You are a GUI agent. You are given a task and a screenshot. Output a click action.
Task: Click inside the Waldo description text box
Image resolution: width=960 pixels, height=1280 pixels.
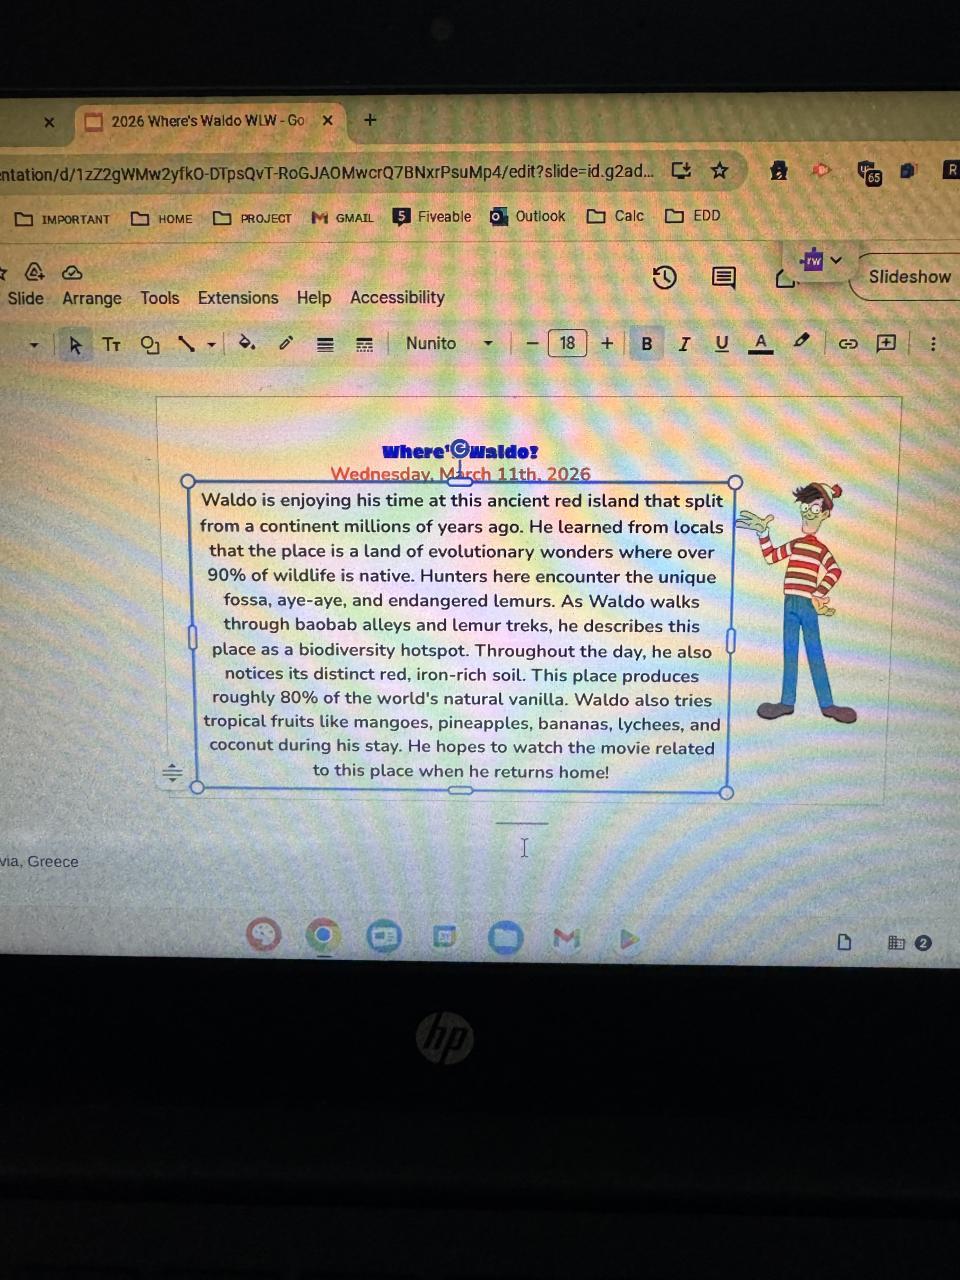pos(461,636)
